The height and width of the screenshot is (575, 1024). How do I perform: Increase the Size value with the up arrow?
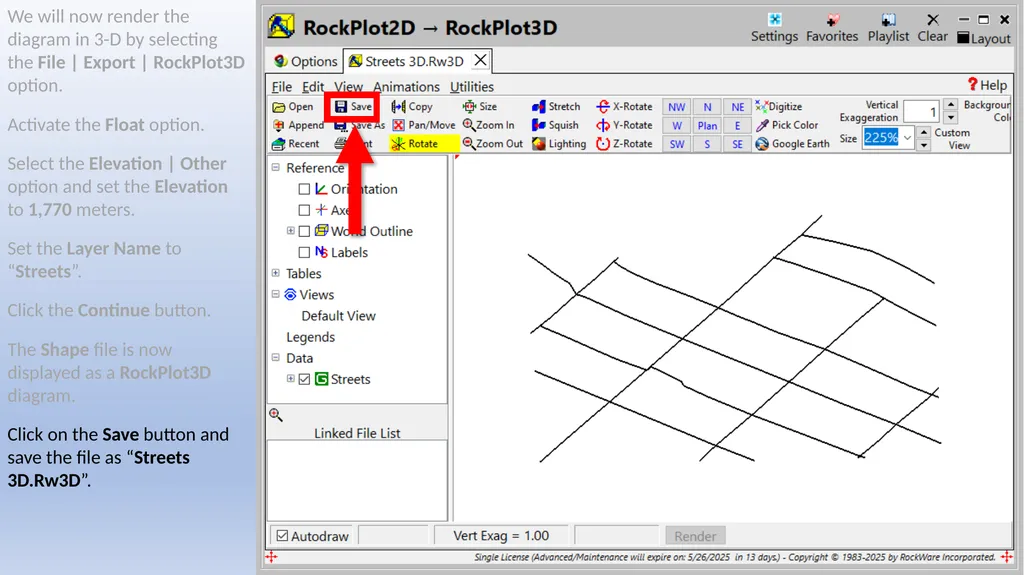923,132
